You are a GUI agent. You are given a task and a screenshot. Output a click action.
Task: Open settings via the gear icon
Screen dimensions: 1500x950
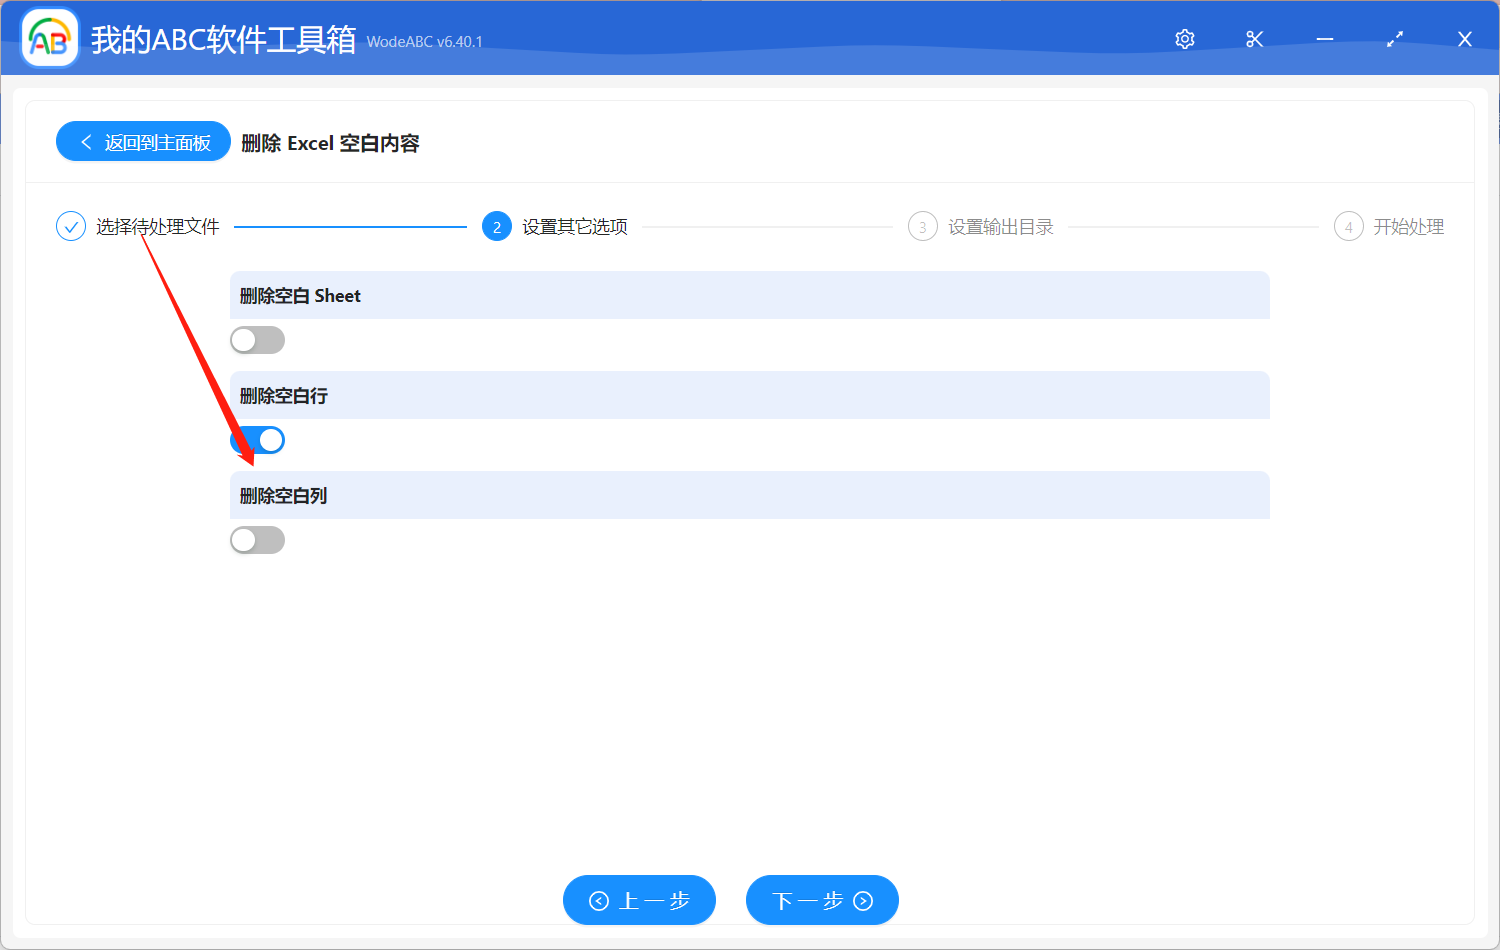[x=1184, y=39]
